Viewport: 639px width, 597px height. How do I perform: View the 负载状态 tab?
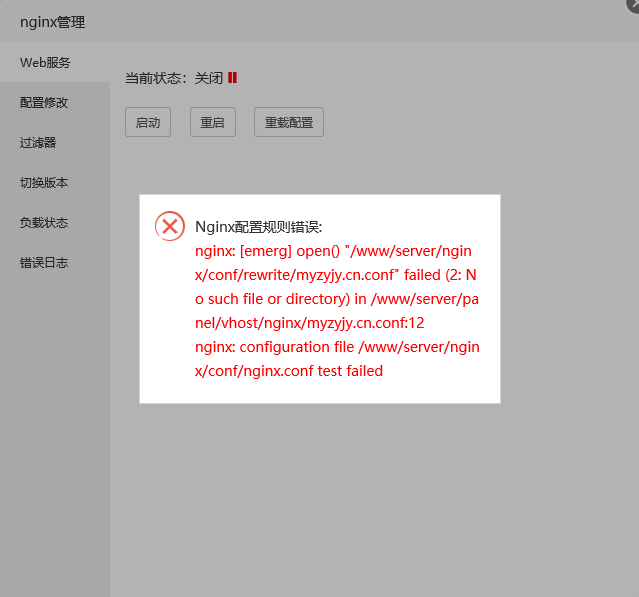point(55,222)
